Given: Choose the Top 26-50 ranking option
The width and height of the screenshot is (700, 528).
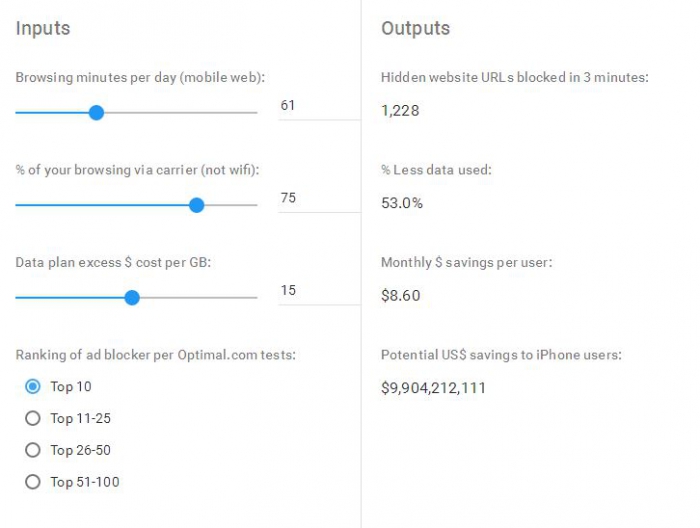Looking at the screenshot, I should (33, 450).
